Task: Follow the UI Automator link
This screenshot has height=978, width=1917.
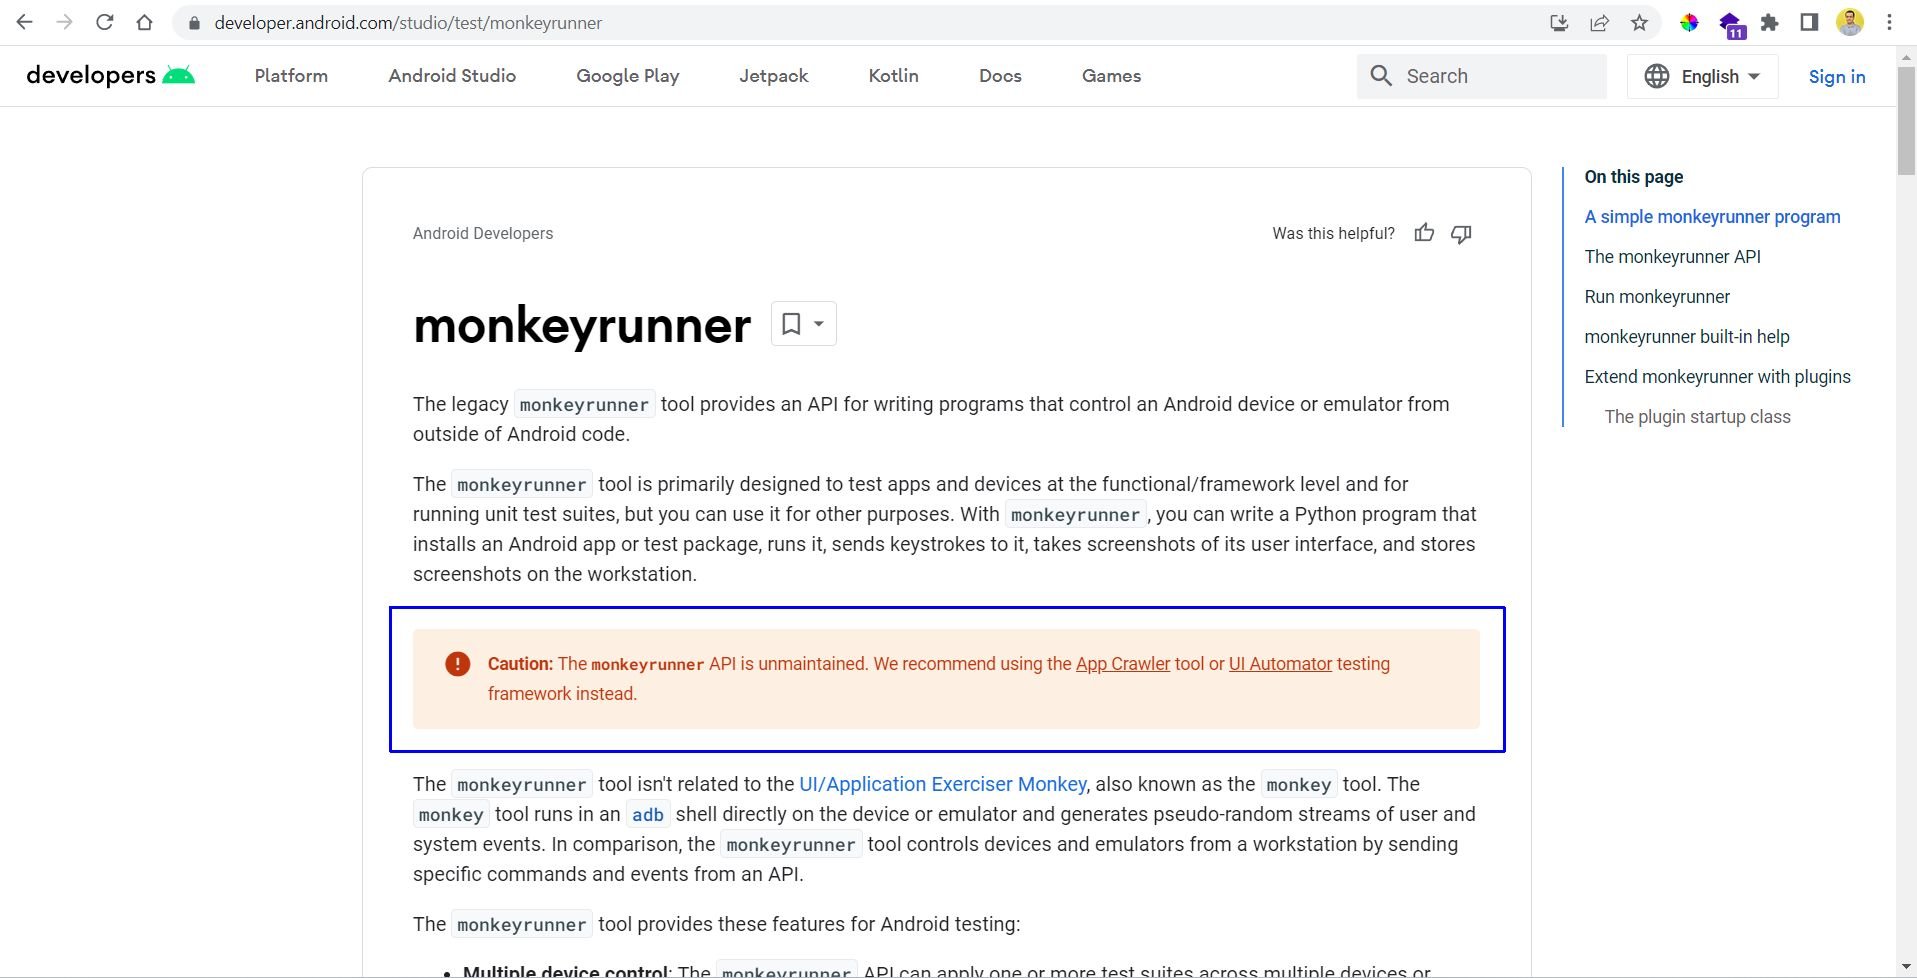Action: 1280,664
